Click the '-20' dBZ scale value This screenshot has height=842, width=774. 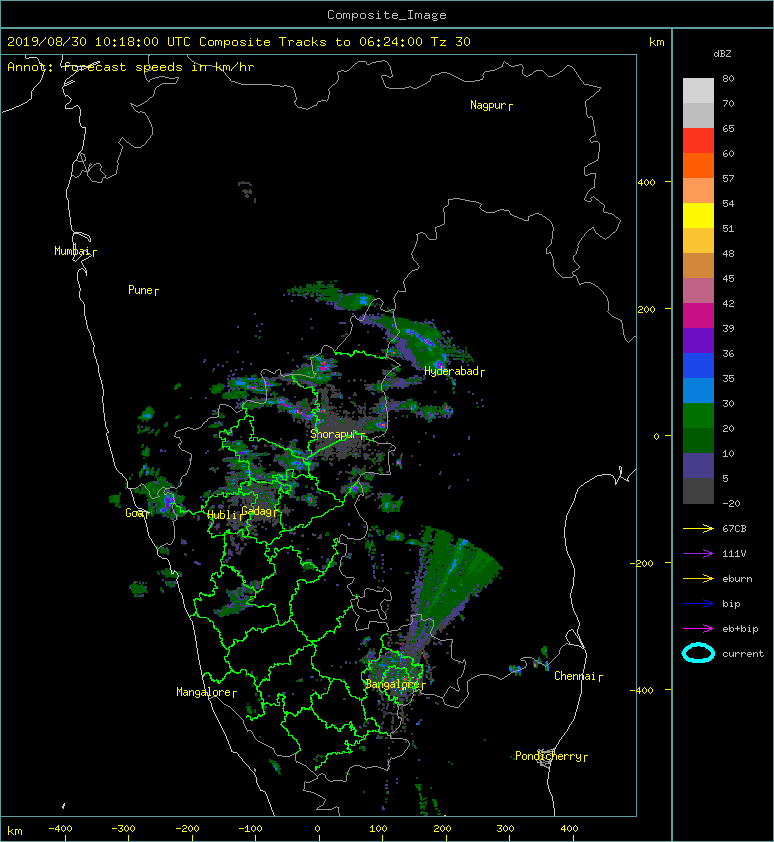tap(731, 504)
